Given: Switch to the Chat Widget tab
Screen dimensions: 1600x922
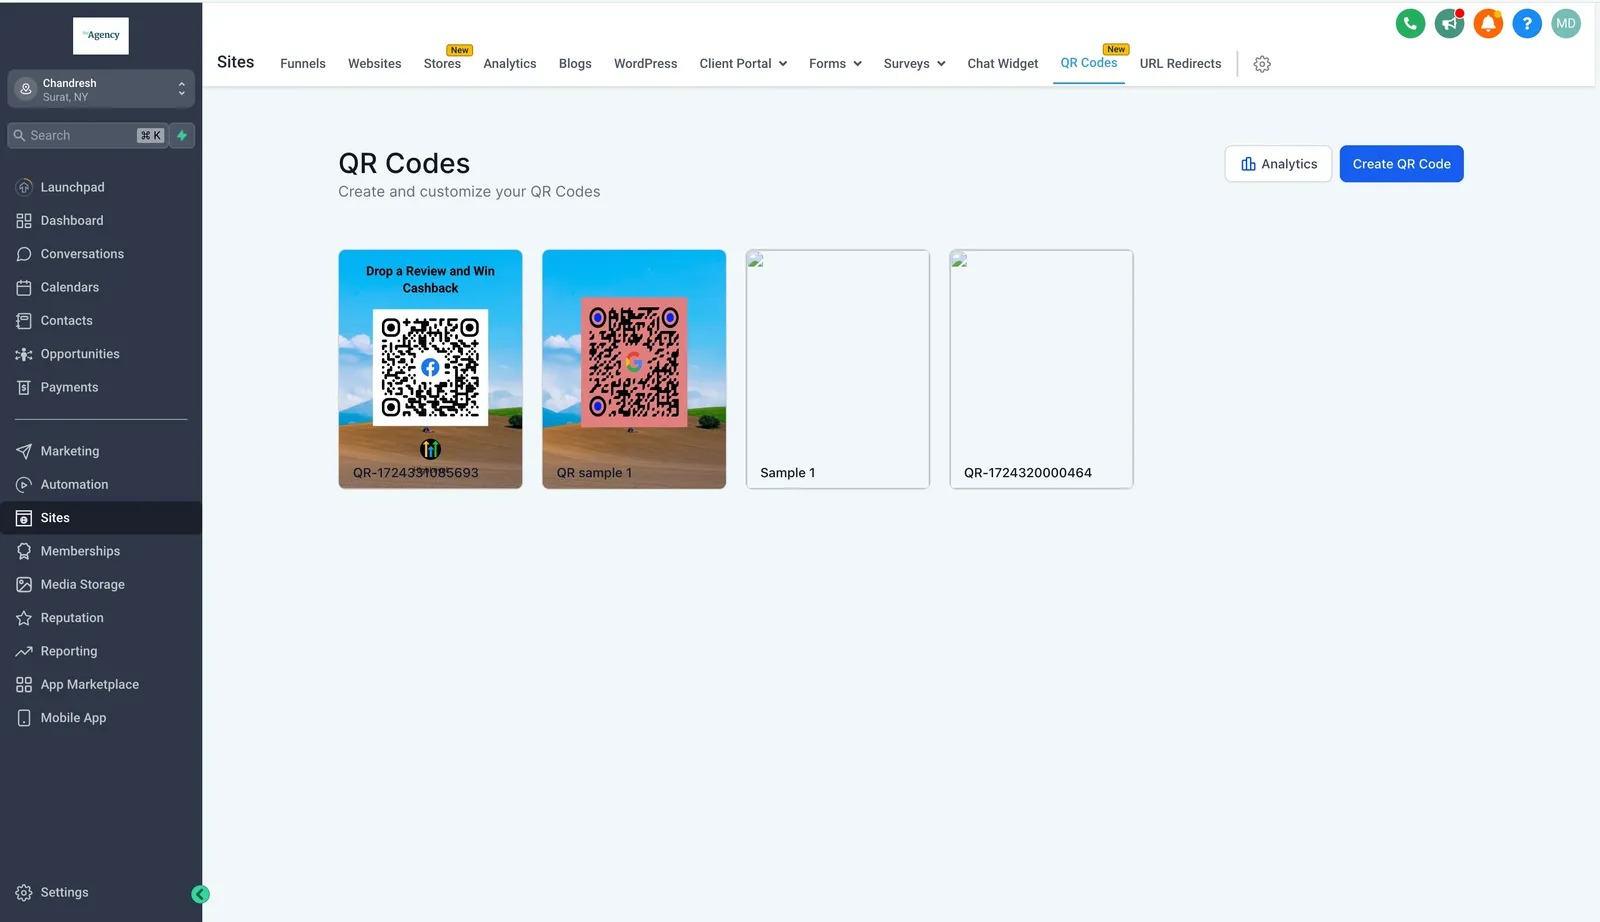Looking at the screenshot, I should click(1003, 63).
